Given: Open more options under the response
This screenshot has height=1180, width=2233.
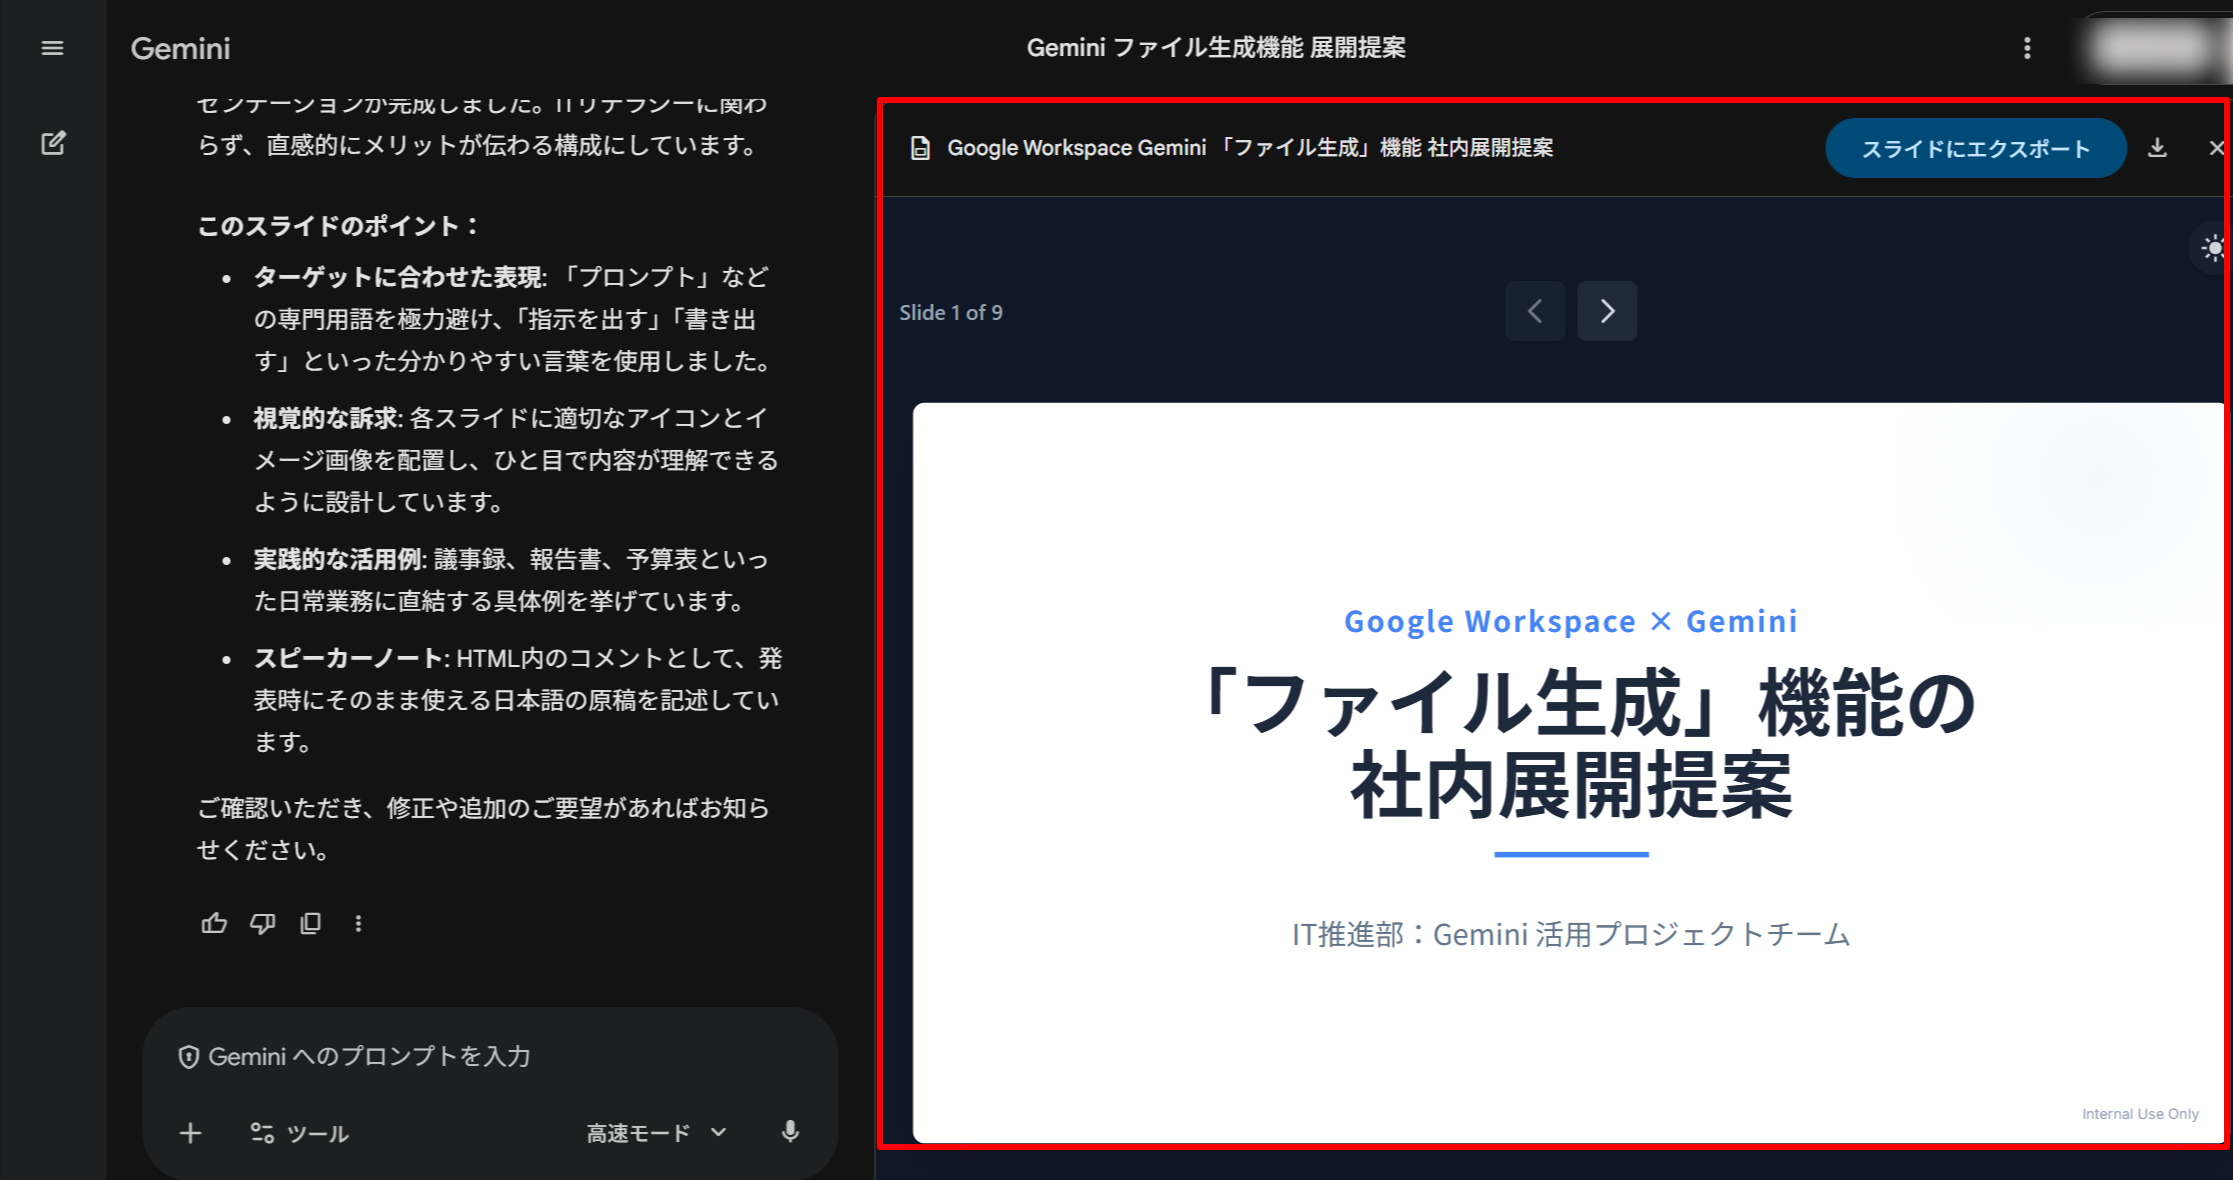Looking at the screenshot, I should click(358, 923).
